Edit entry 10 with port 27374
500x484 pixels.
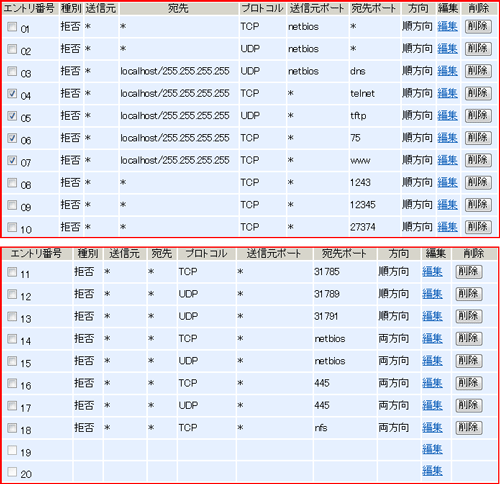pyautogui.click(x=447, y=227)
